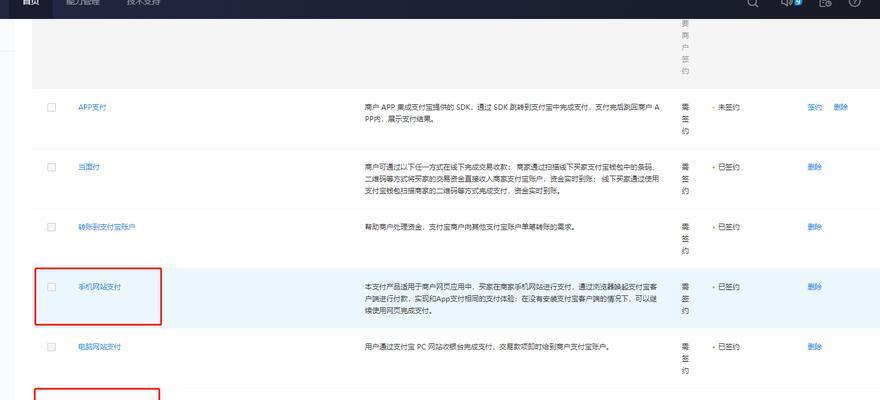Viewport: 880px width, 400px height.
Task: Open the 转账到支付宝账户 product link
Action: click(x=107, y=227)
